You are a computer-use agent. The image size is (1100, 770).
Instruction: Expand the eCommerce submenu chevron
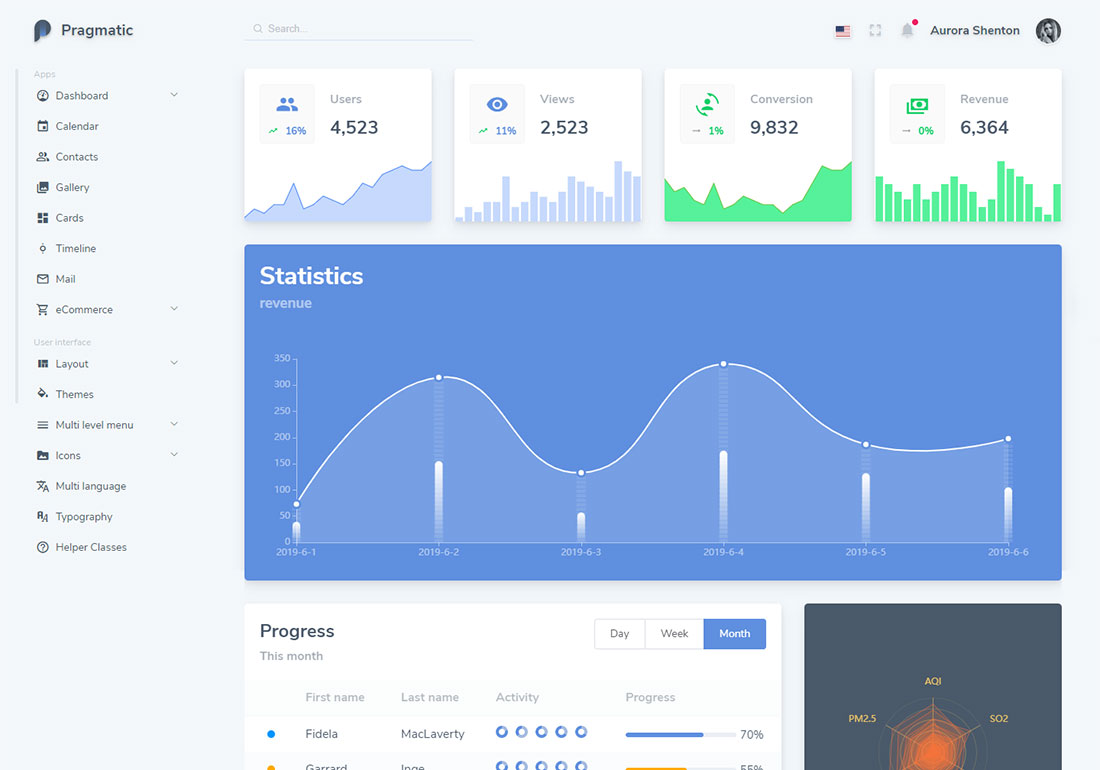coord(174,309)
